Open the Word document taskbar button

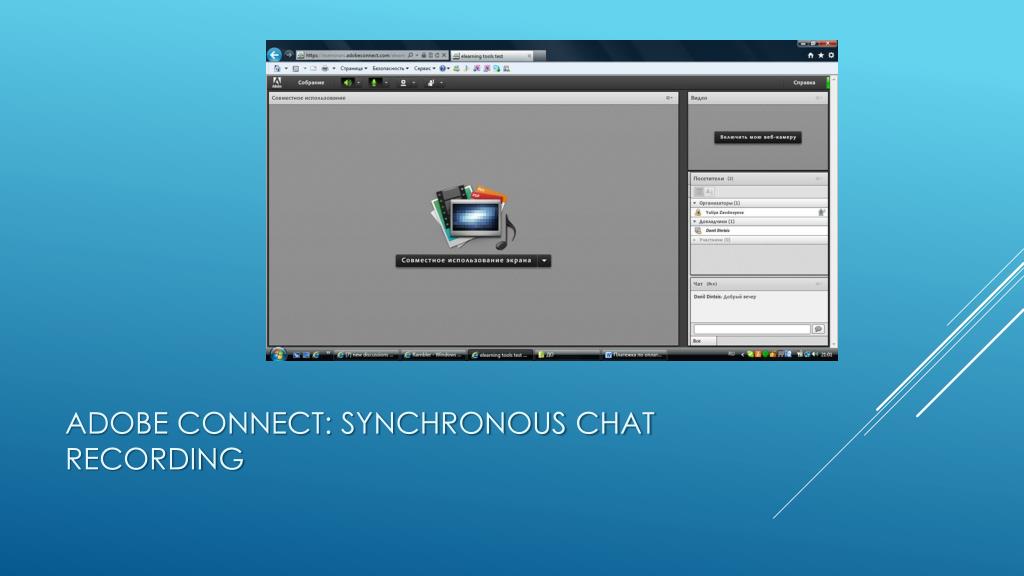coord(633,355)
